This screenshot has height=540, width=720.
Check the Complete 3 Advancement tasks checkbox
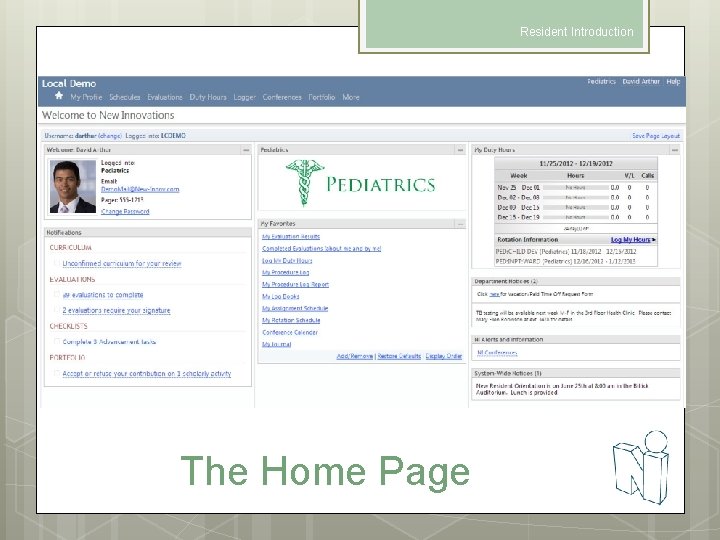pos(57,342)
